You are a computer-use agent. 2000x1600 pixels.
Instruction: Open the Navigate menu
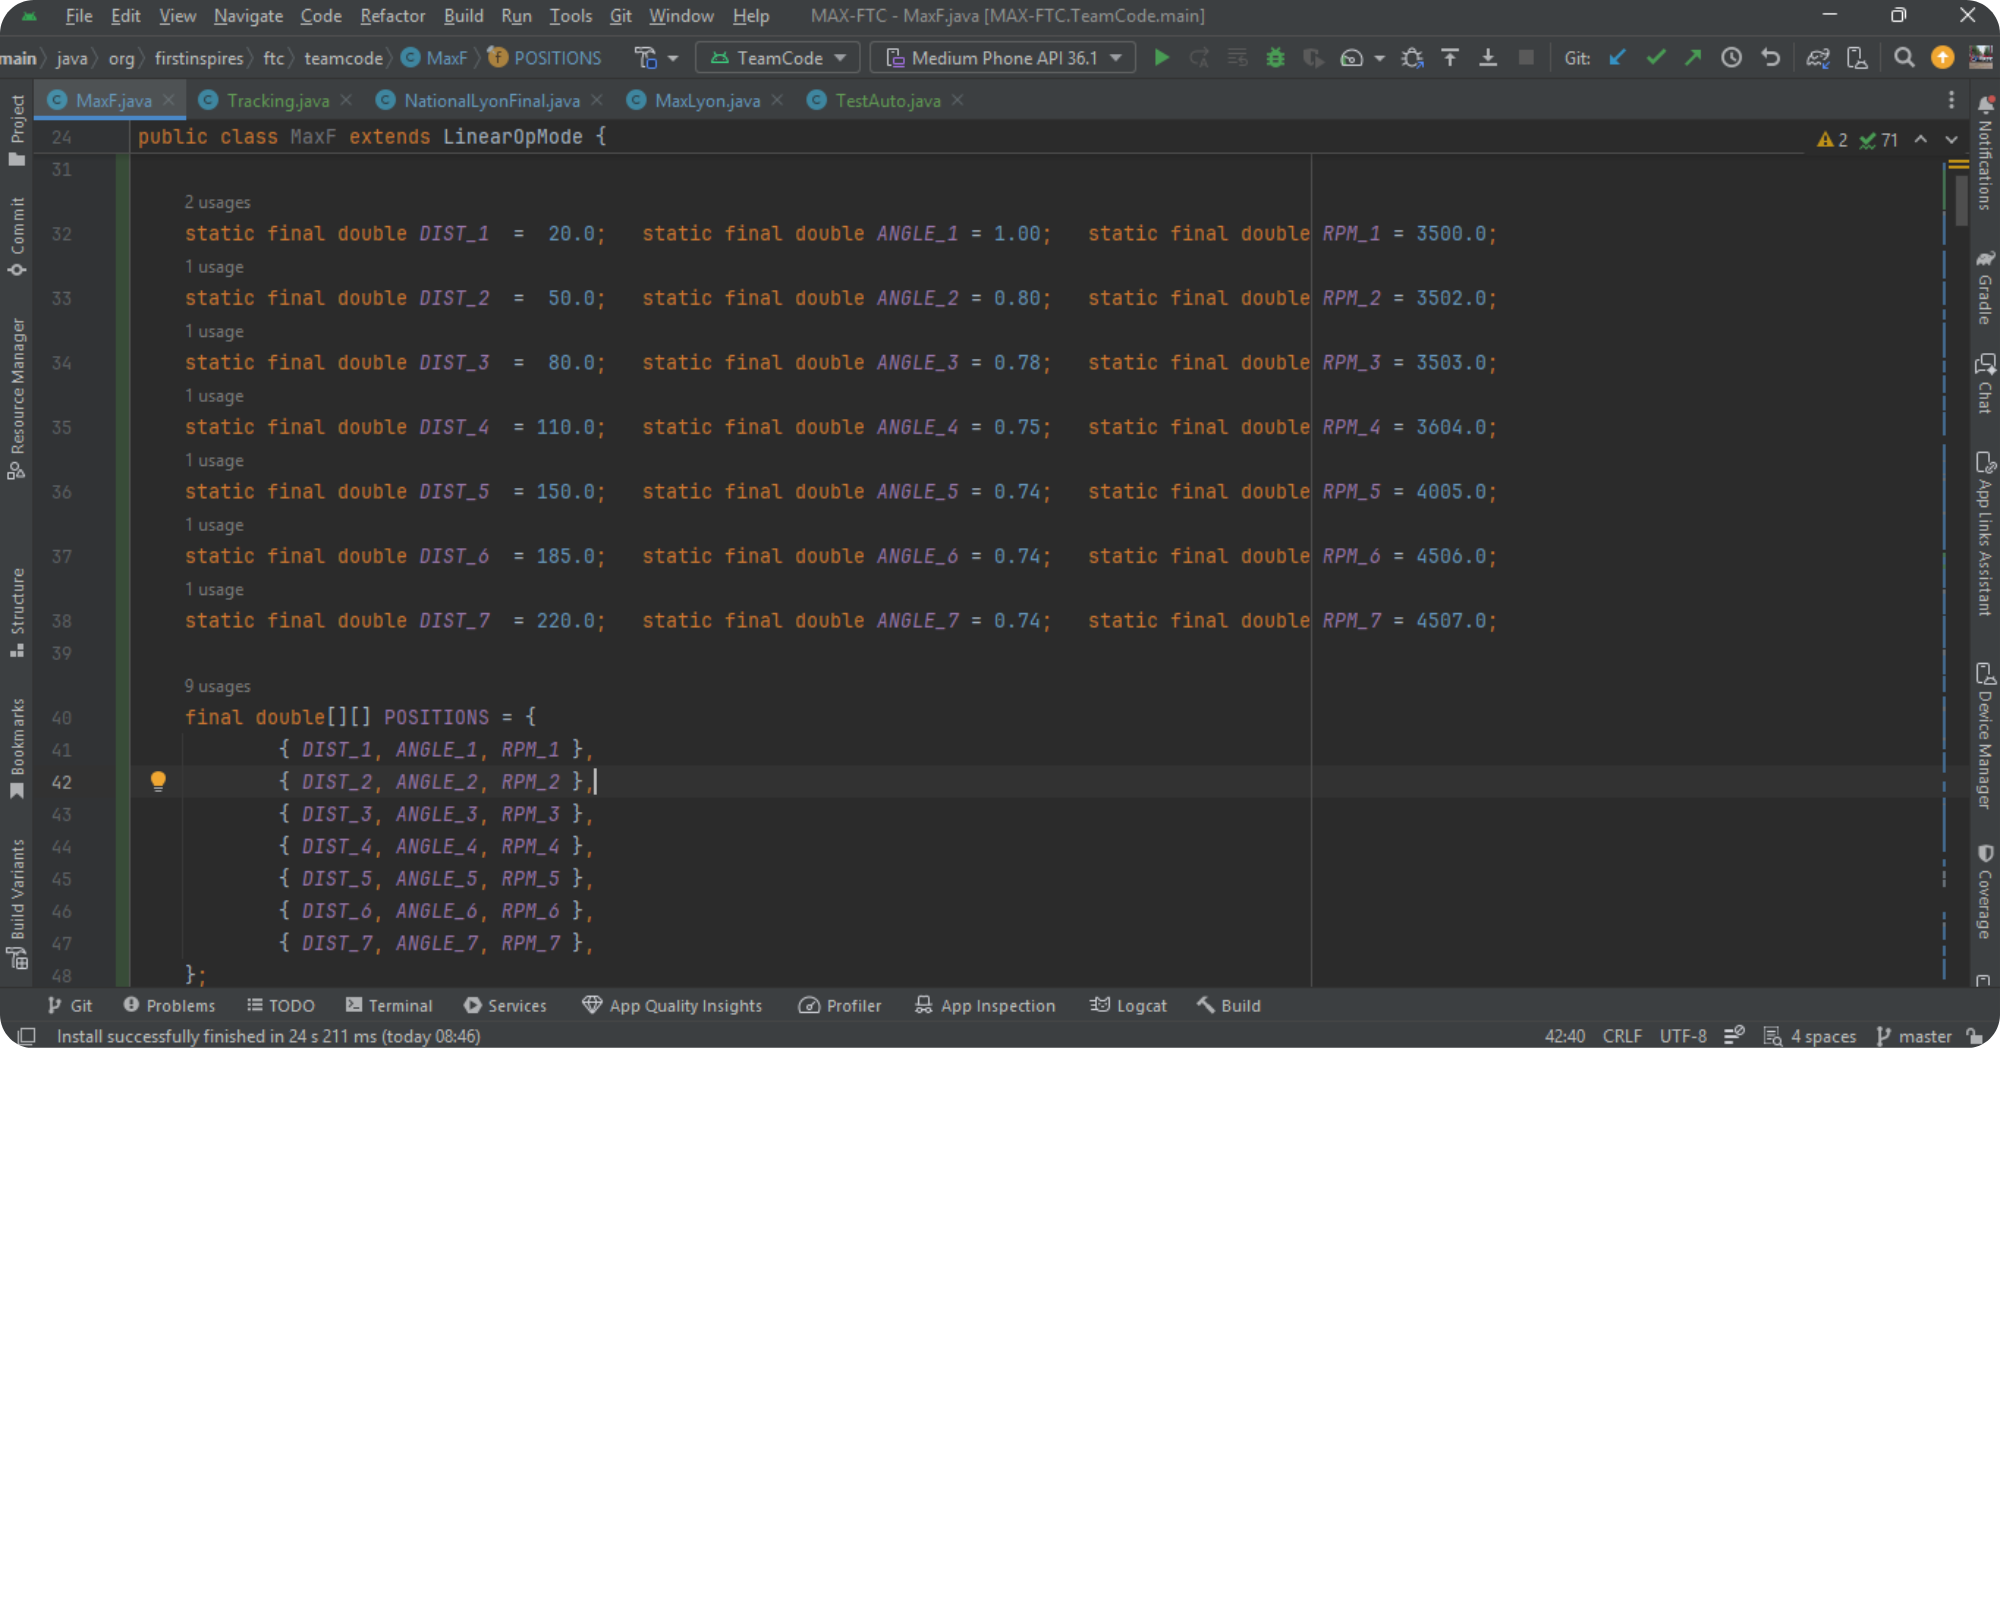(x=248, y=16)
